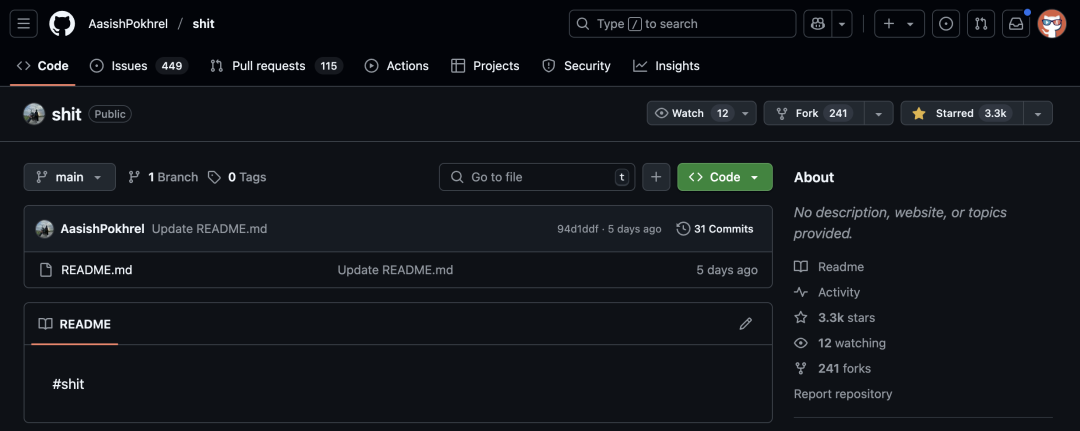The height and width of the screenshot is (431, 1080).
Task: Open the Watch notifications dropdown
Action: (701, 114)
